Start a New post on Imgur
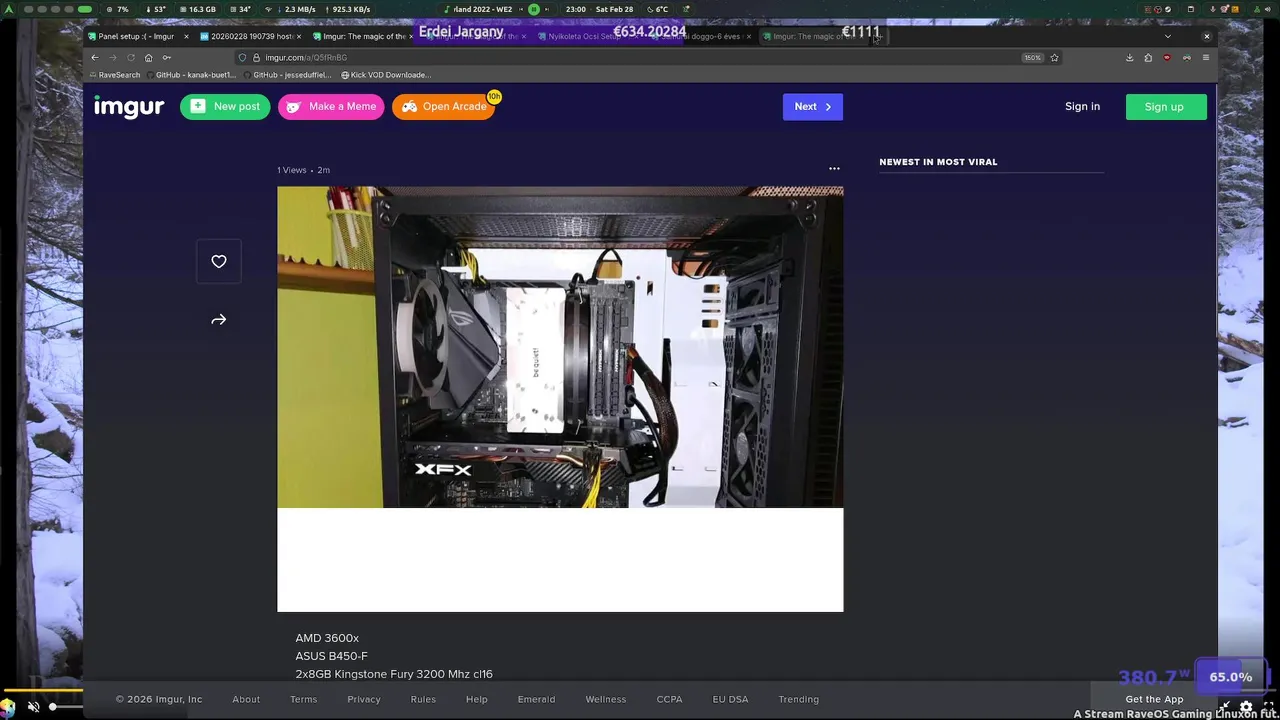 (x=225, y=107)
